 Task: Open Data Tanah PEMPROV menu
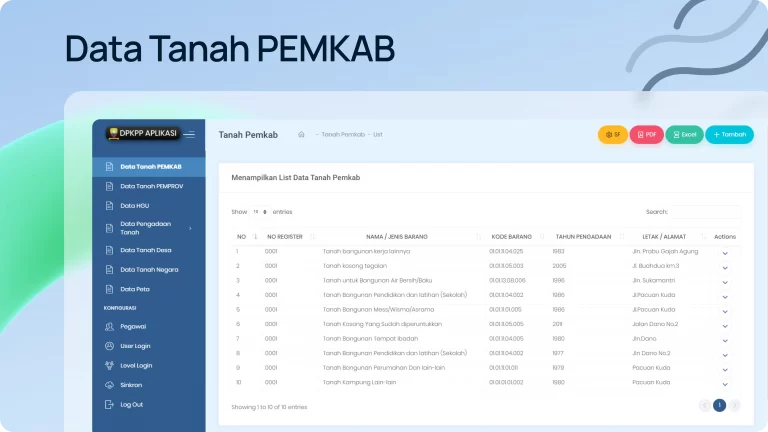(149, 186)
